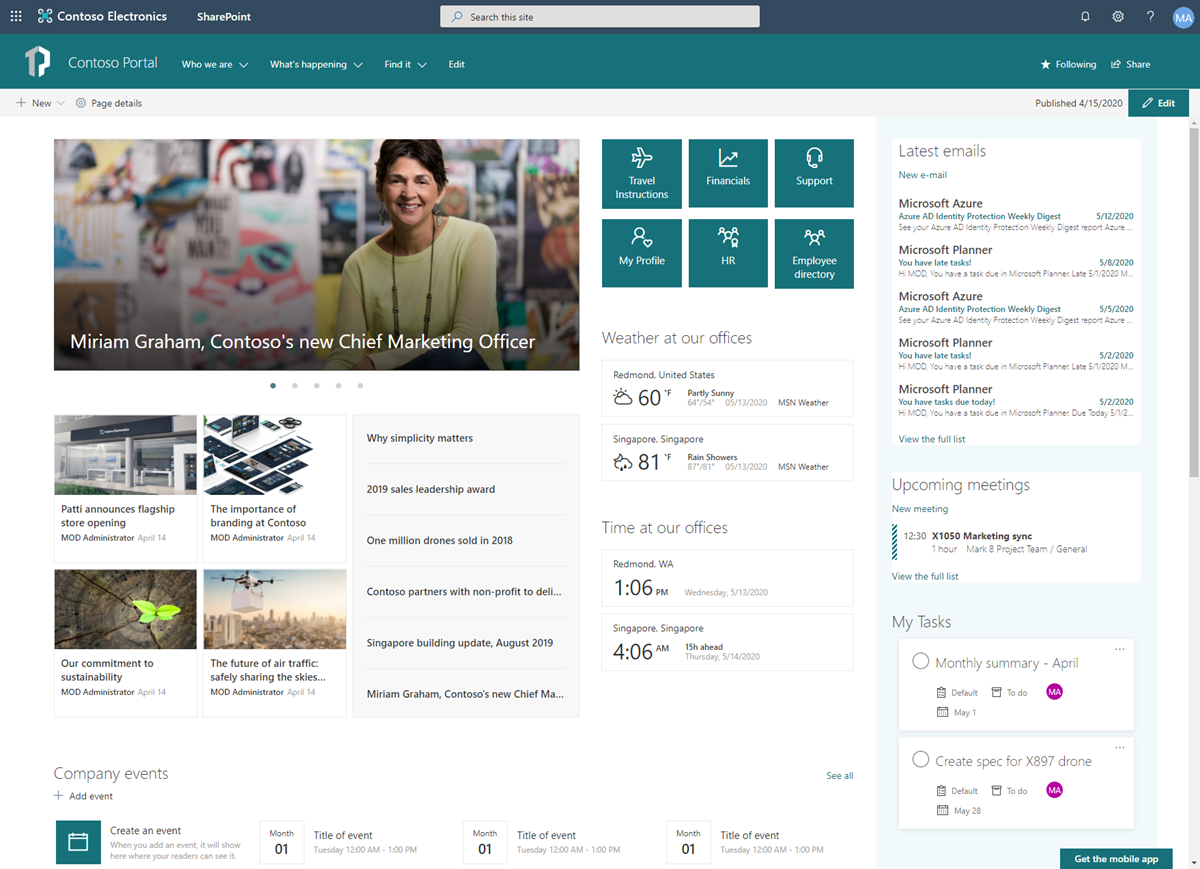Click the search magnifier icon
This screenshot has width=1200, height=869.
click(x=457, y=17)
